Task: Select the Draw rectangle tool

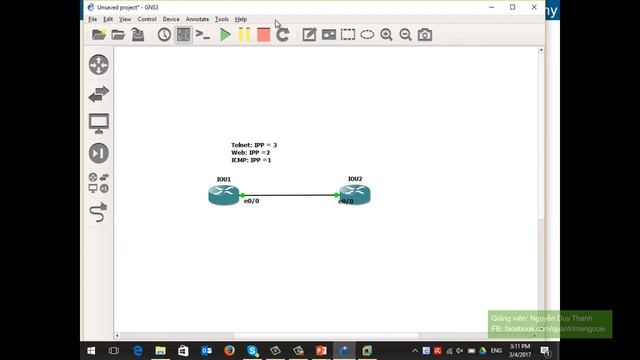Action: 348,35
